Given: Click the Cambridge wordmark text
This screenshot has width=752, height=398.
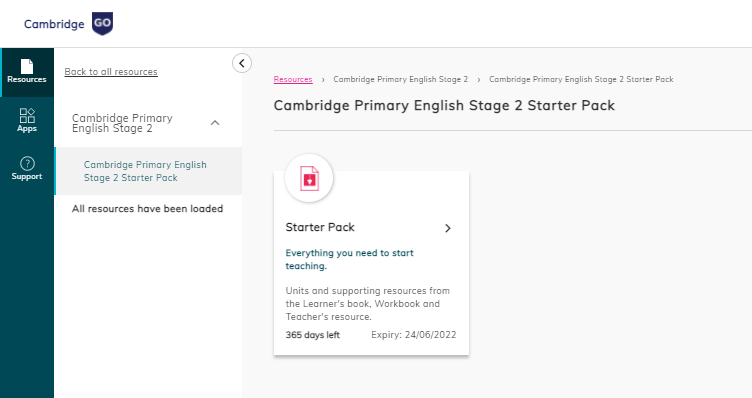Looking at the screenshot, I should click(54, 24).
